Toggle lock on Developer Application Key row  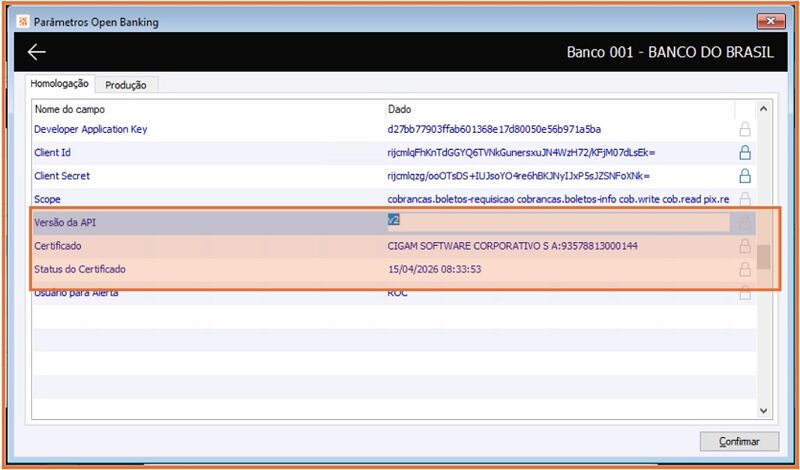coord(745,129)
